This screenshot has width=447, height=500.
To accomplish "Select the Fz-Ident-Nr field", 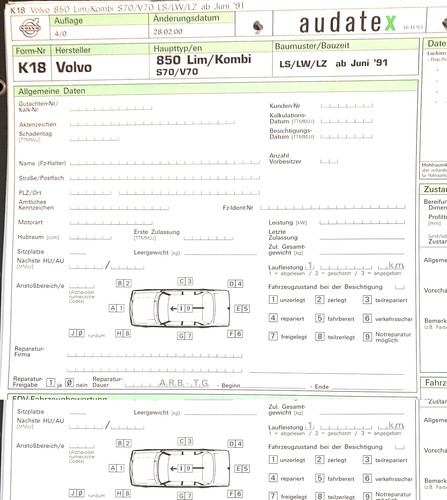I will pos(333,207).
